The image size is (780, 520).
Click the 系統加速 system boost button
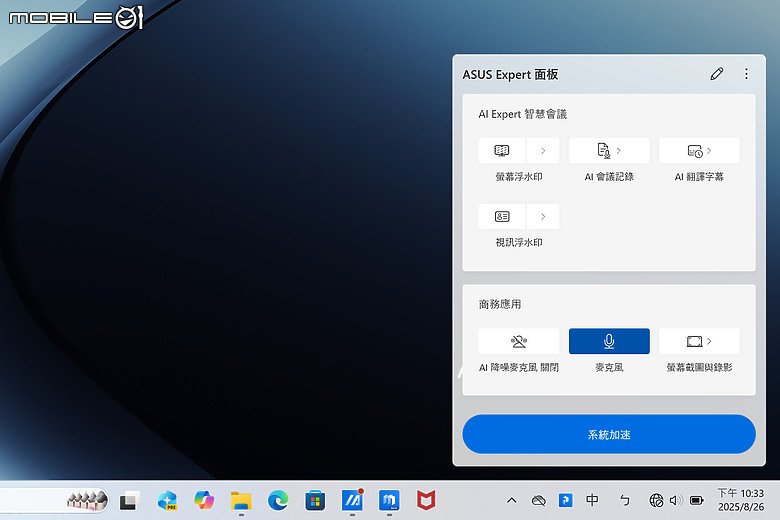point(609,434)
